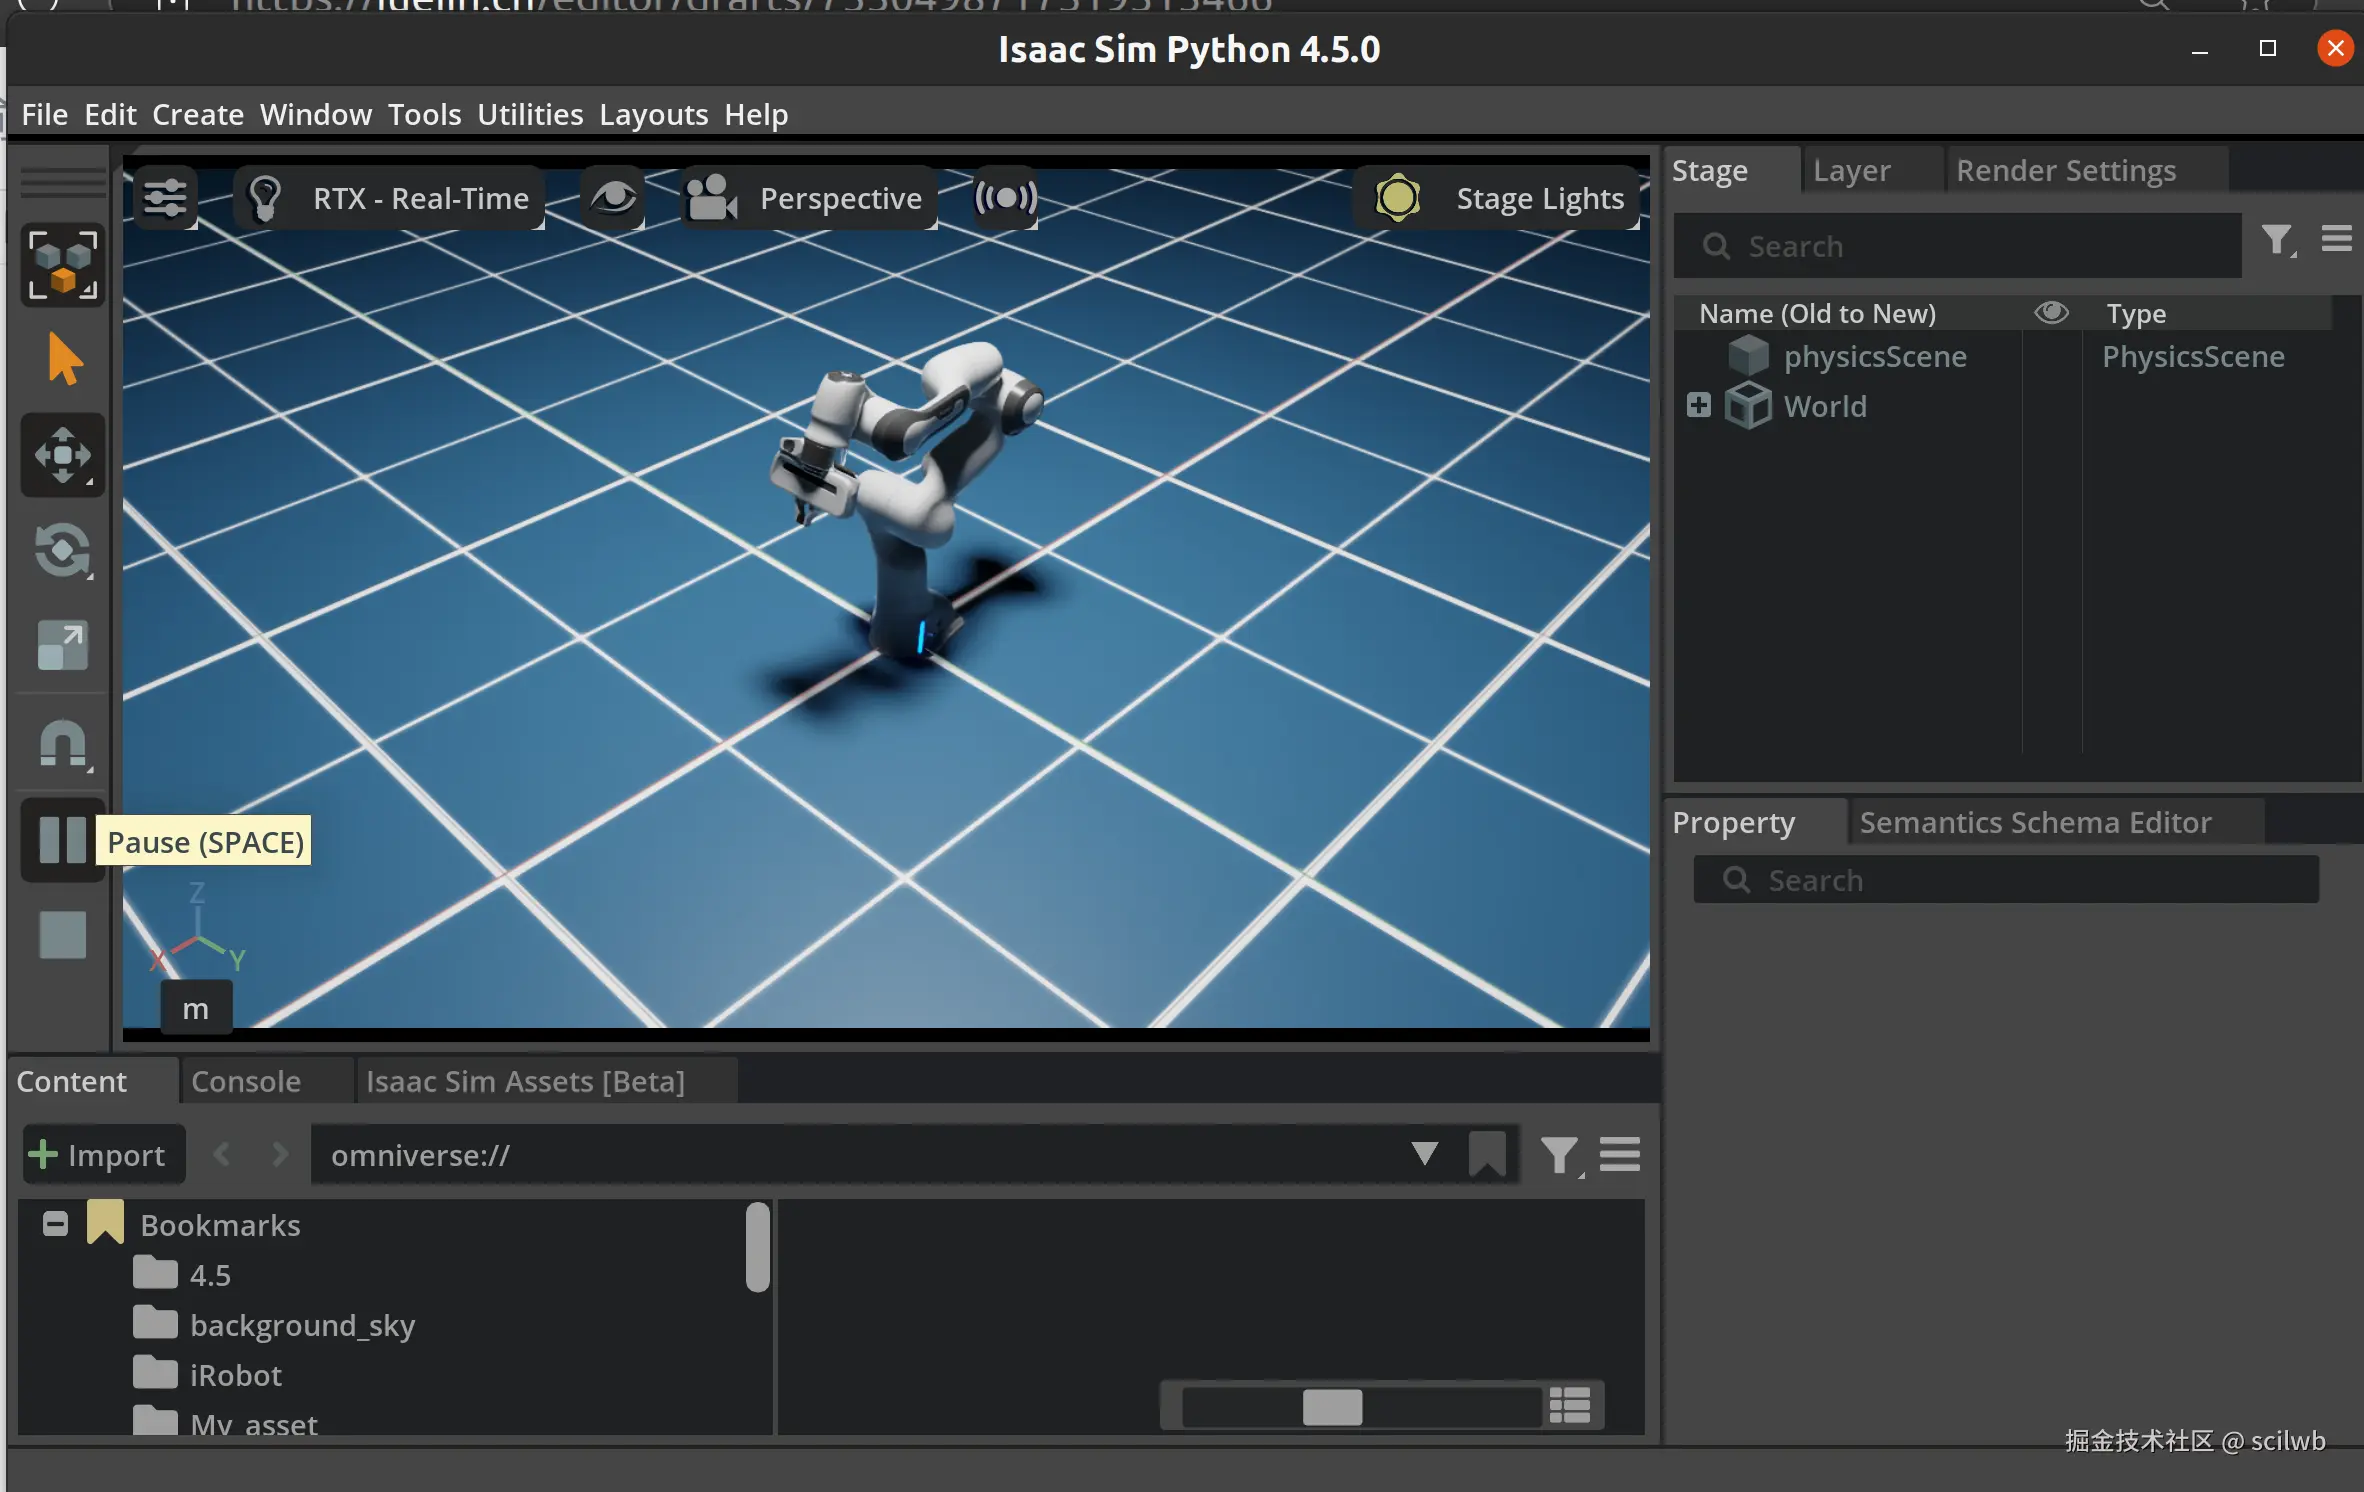Open the Utilities menu
Screen dimensions: 2364x1492
(x=530, y=115)
